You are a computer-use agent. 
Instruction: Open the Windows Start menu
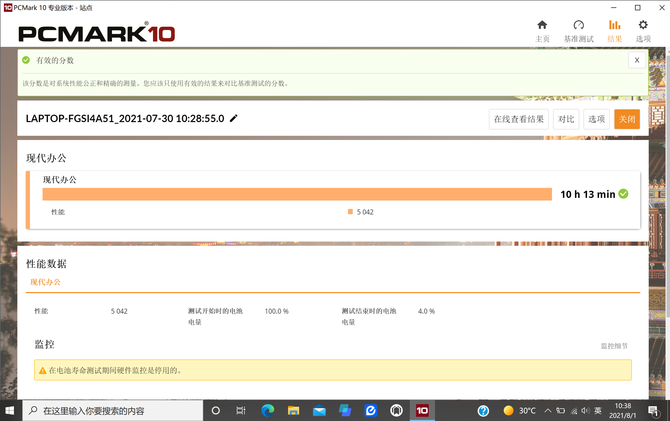pyautogui.click(x=9, y=411)
